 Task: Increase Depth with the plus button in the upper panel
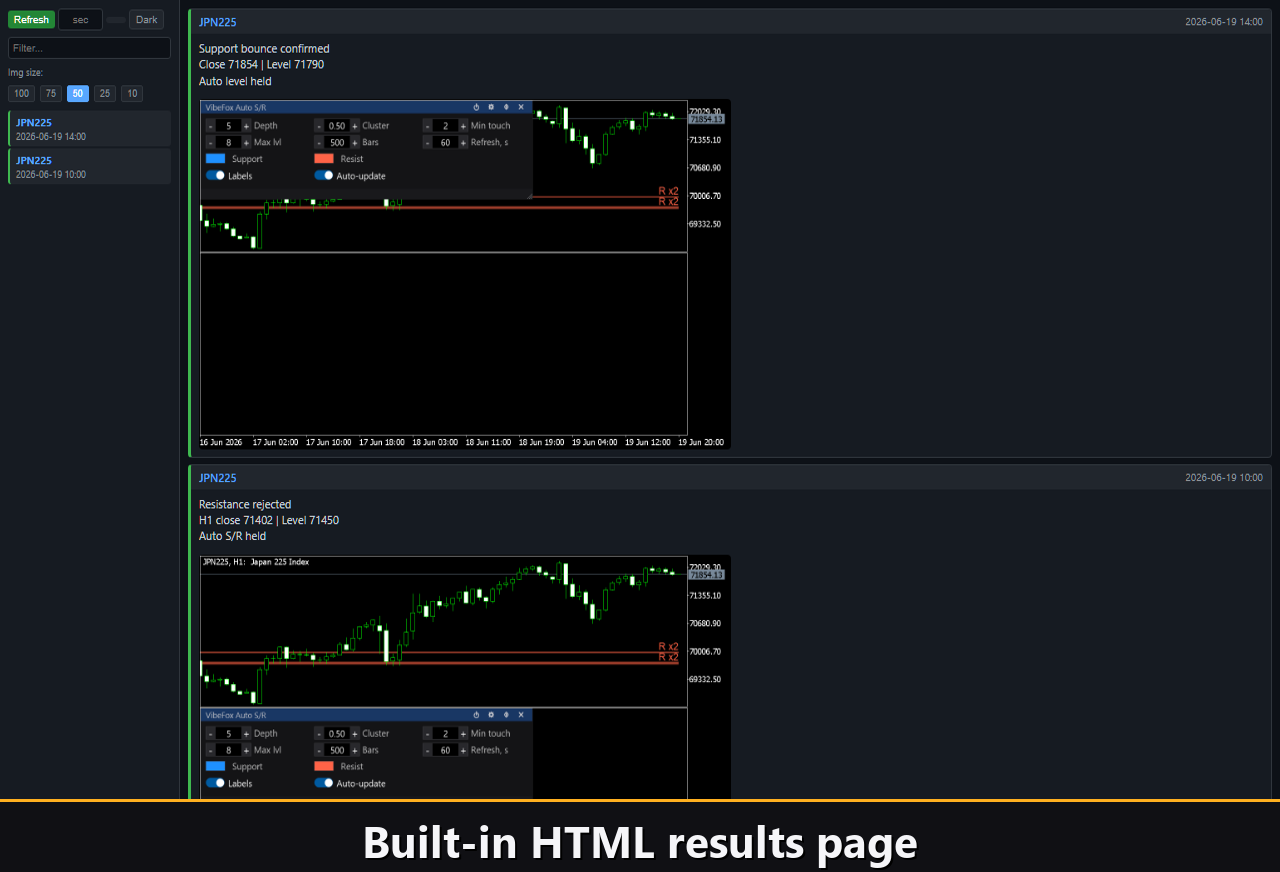246,126
